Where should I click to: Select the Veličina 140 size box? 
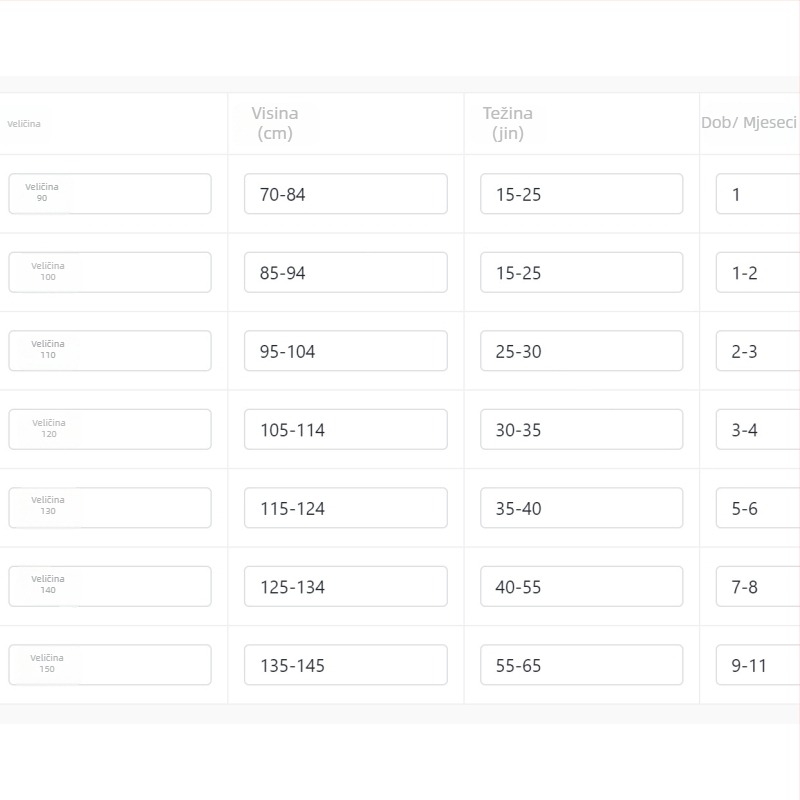[110, 587]
